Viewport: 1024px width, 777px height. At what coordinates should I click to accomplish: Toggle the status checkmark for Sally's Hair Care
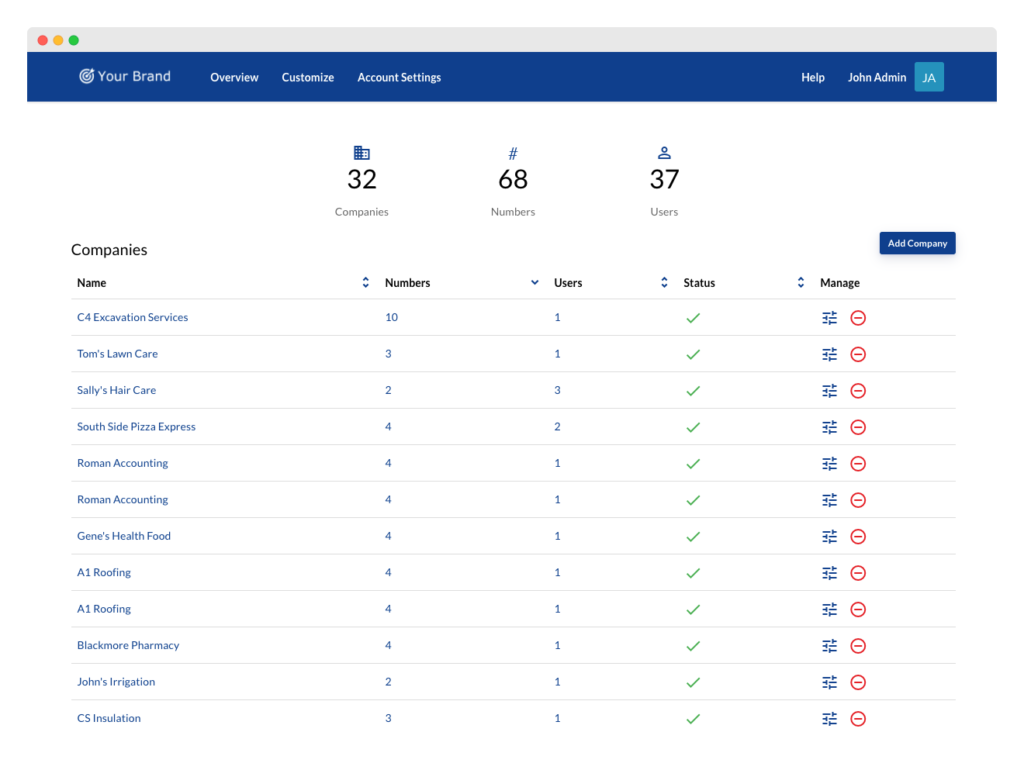[693, 390]
